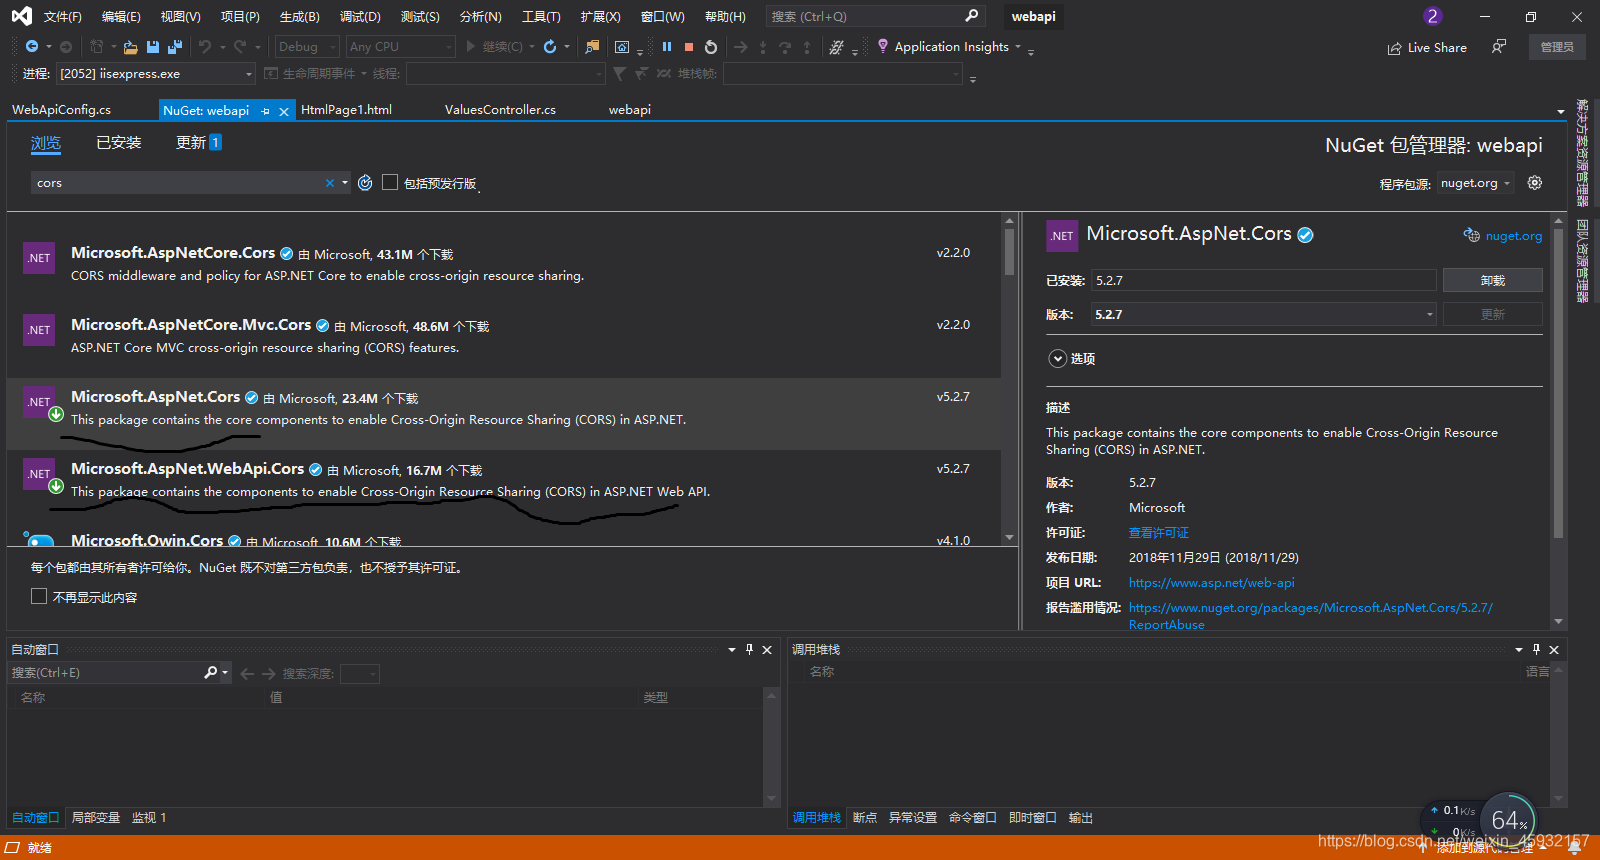Viewport: 1600px width, 860px height.
Task: Switch to ValuesController.cs tab
Action: 500,110
